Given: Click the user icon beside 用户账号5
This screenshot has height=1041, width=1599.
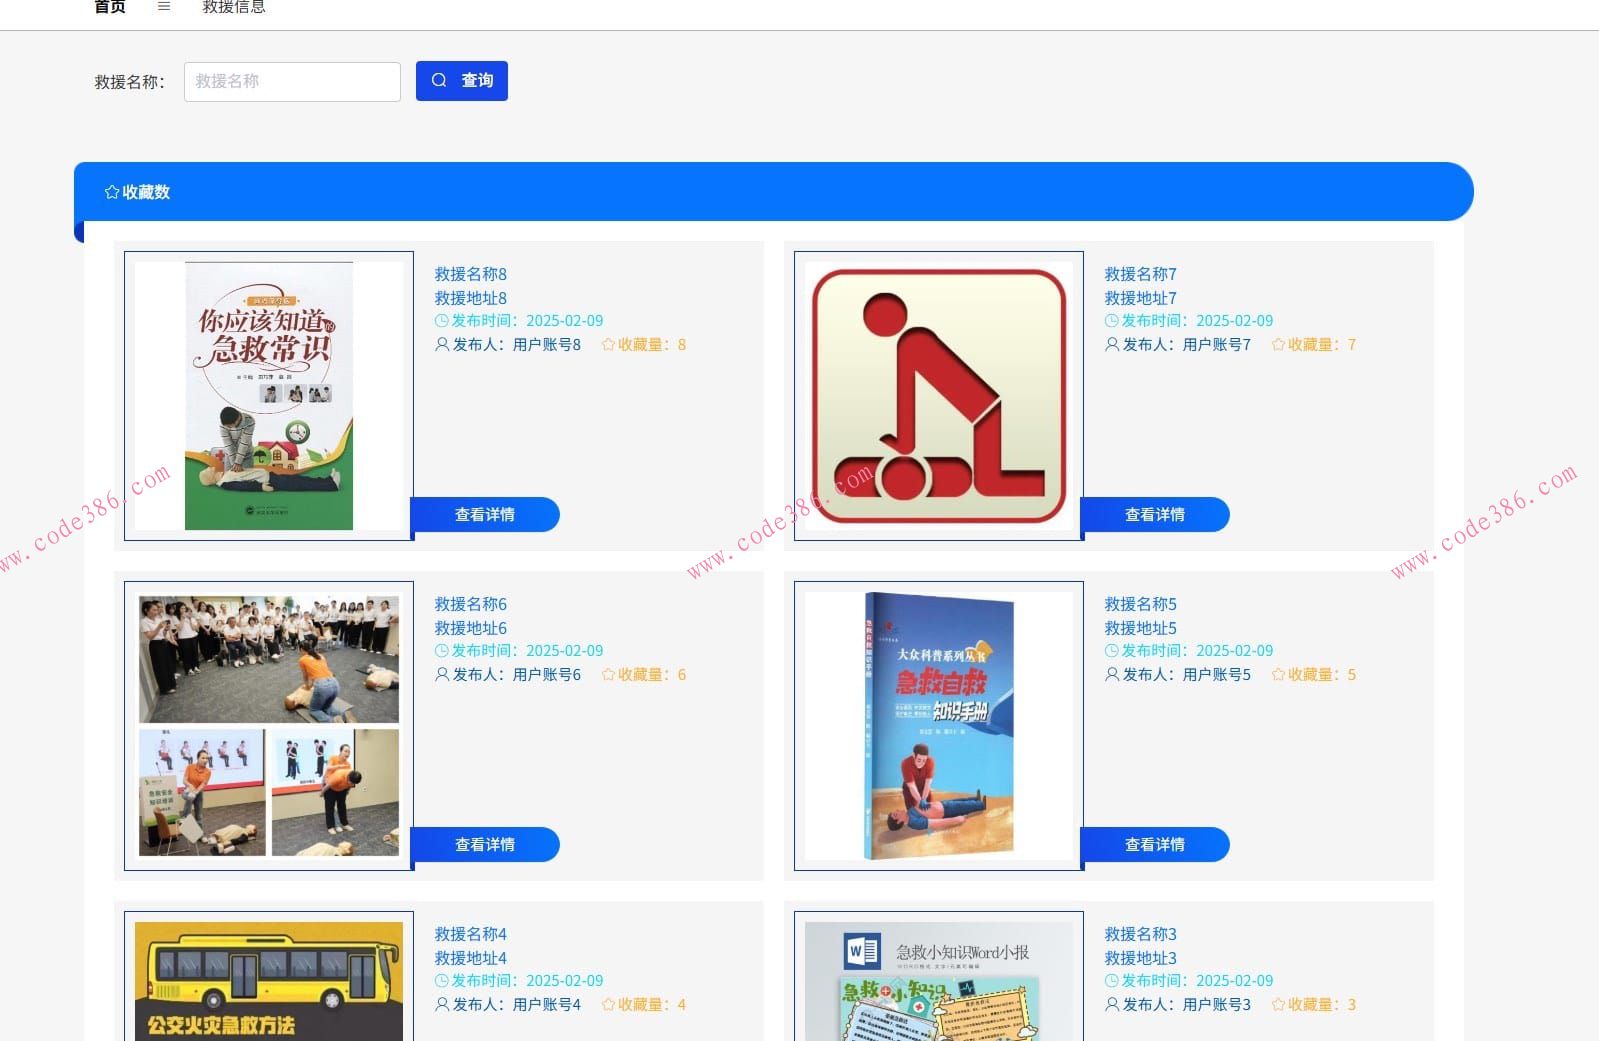Looking at the screenshot, I should click(1112, 675).
